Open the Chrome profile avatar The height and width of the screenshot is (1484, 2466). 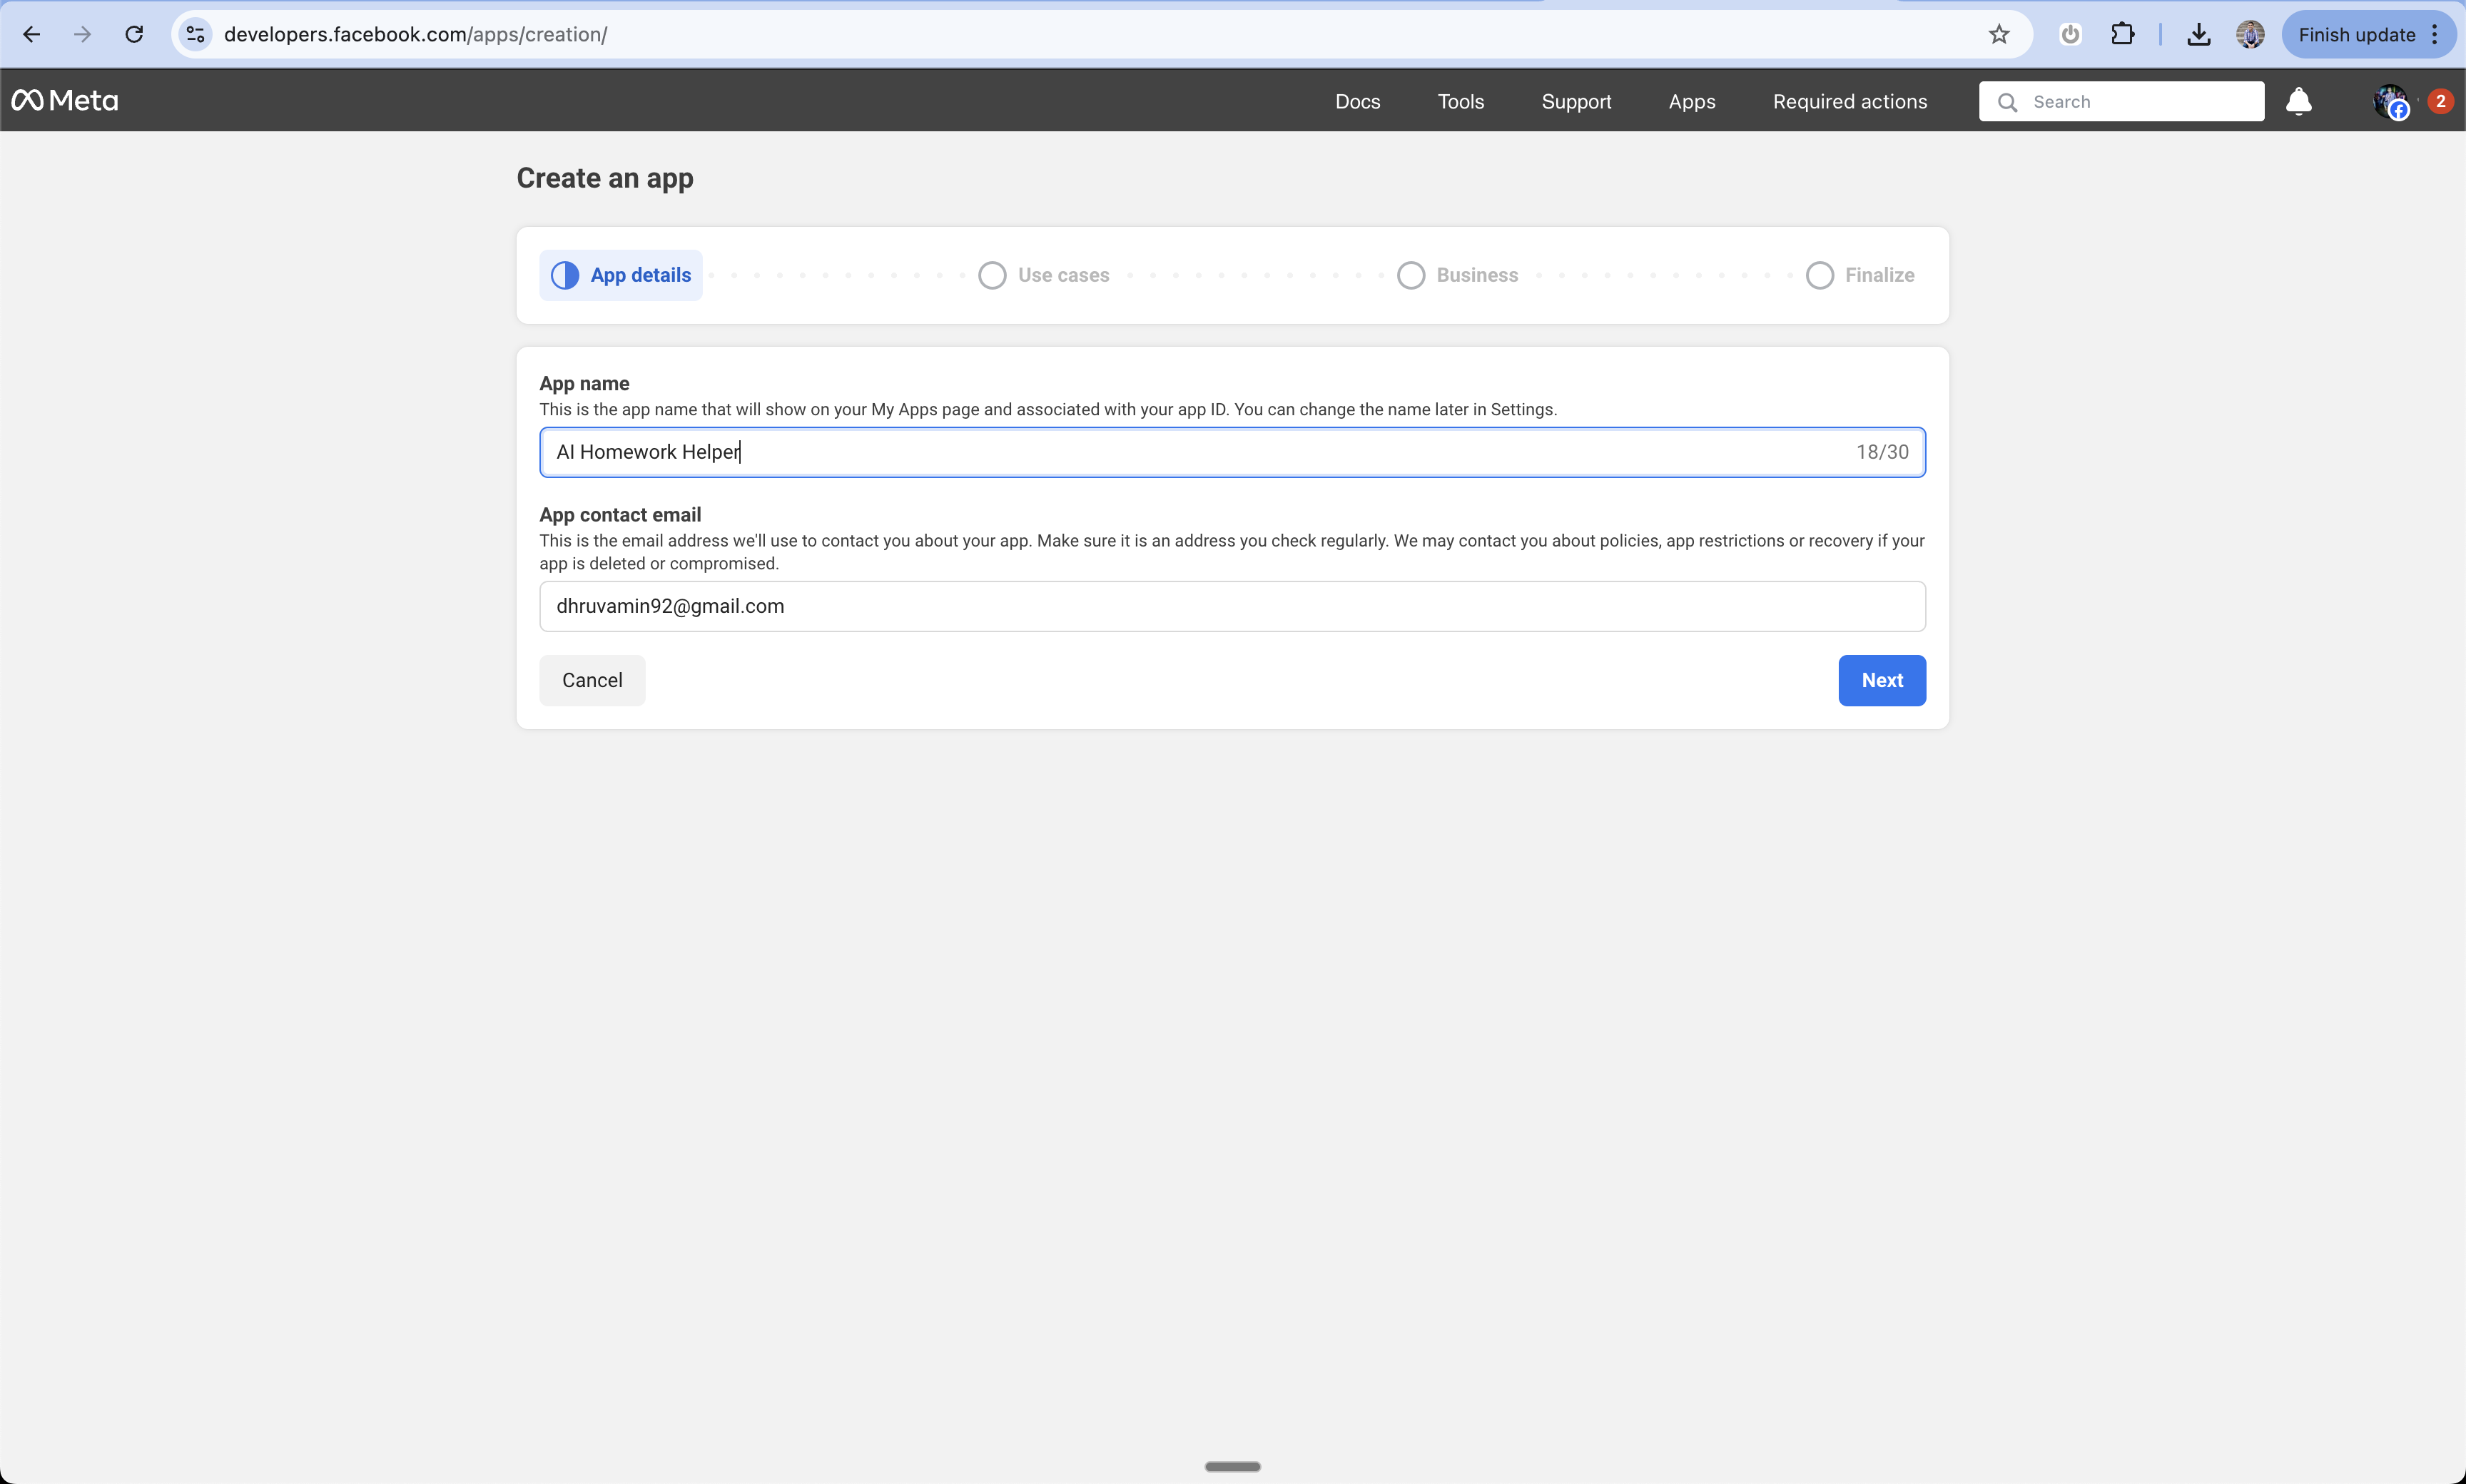click(2250, 35)
